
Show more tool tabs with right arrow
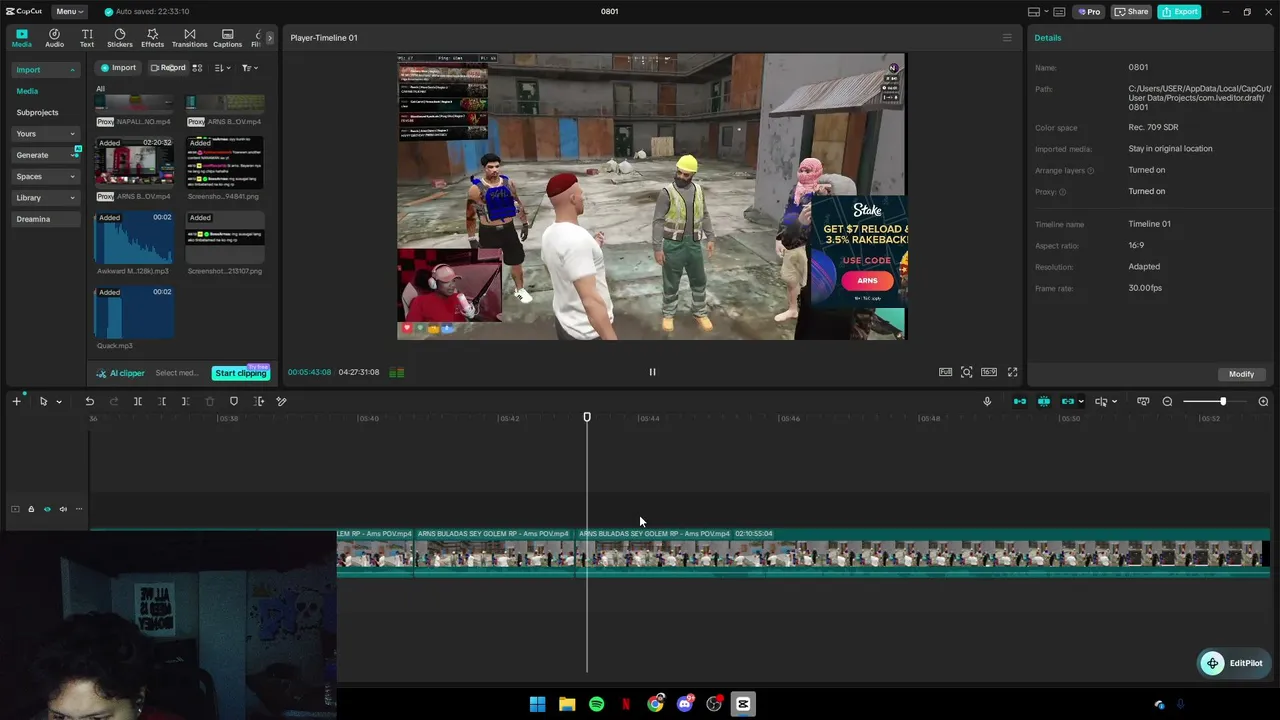click(269, 38)
